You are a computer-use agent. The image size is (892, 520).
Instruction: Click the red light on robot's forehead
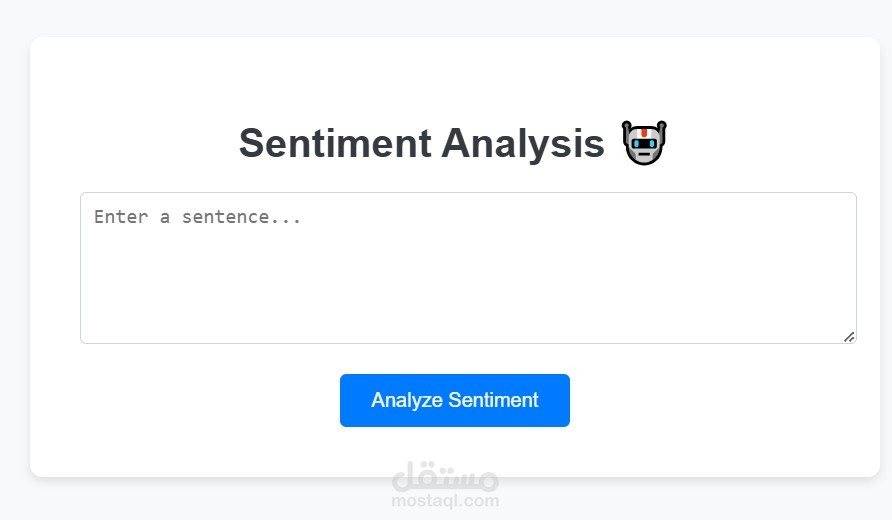645,131
